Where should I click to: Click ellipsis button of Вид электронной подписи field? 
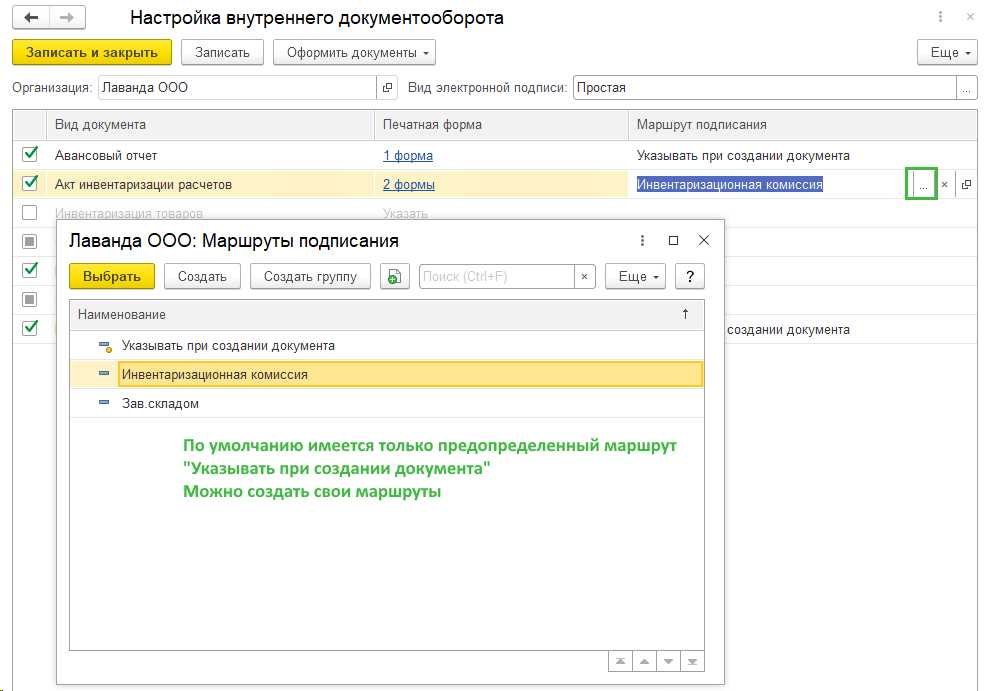coord(966,87)
